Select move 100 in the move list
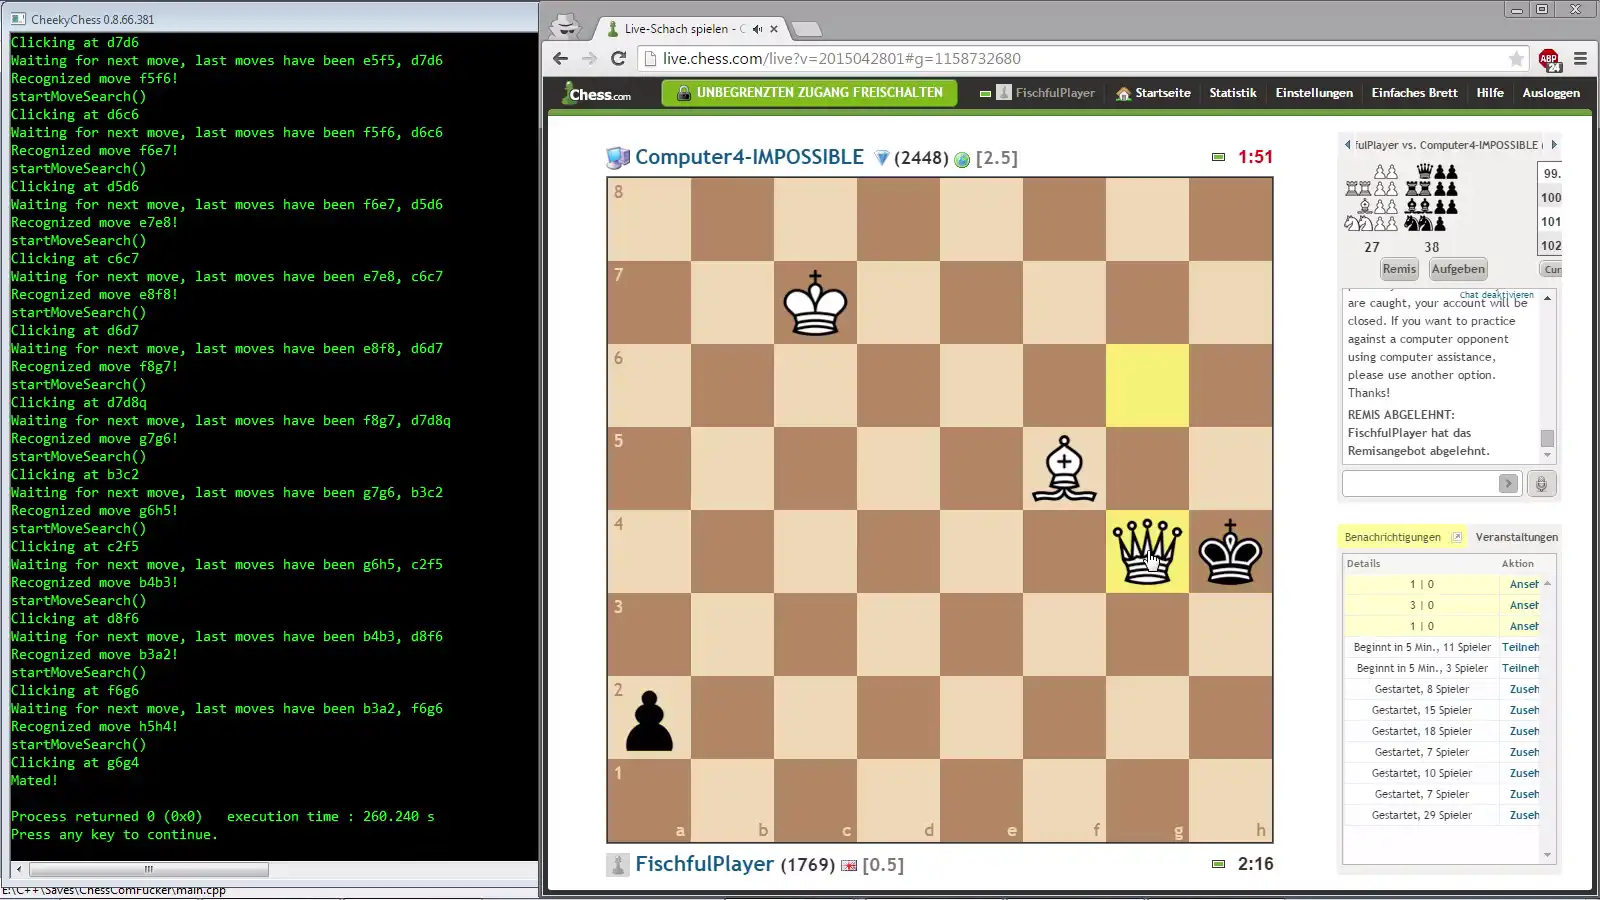 click(x=1550, y=197)
